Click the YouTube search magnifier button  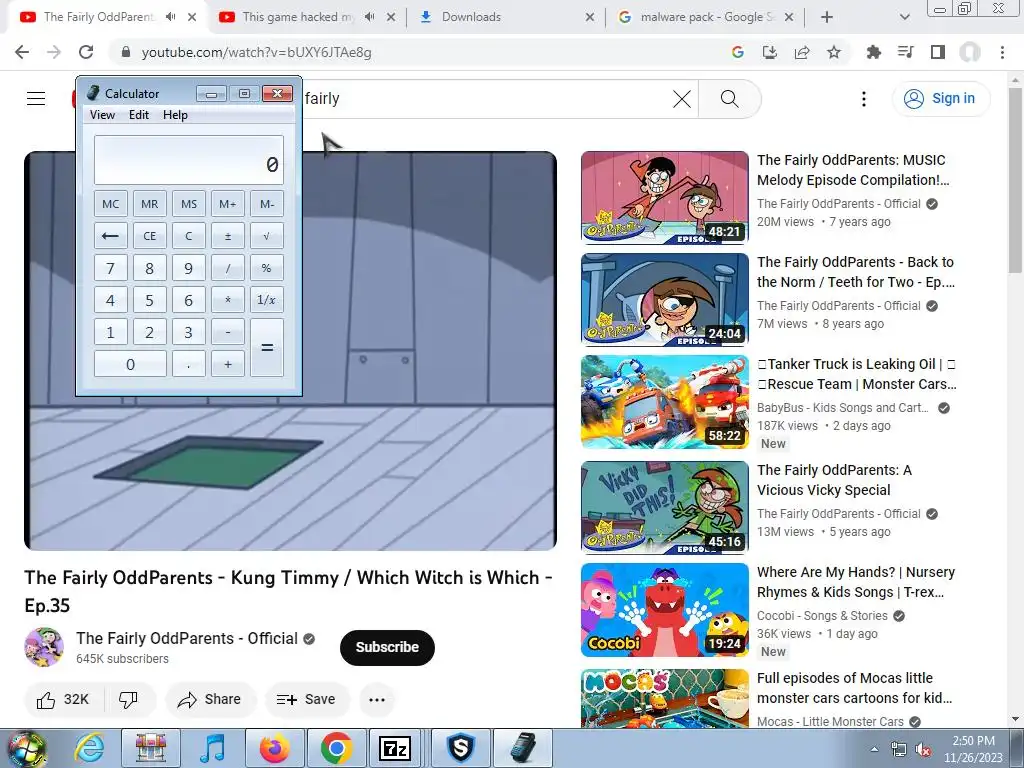point(729,99)
